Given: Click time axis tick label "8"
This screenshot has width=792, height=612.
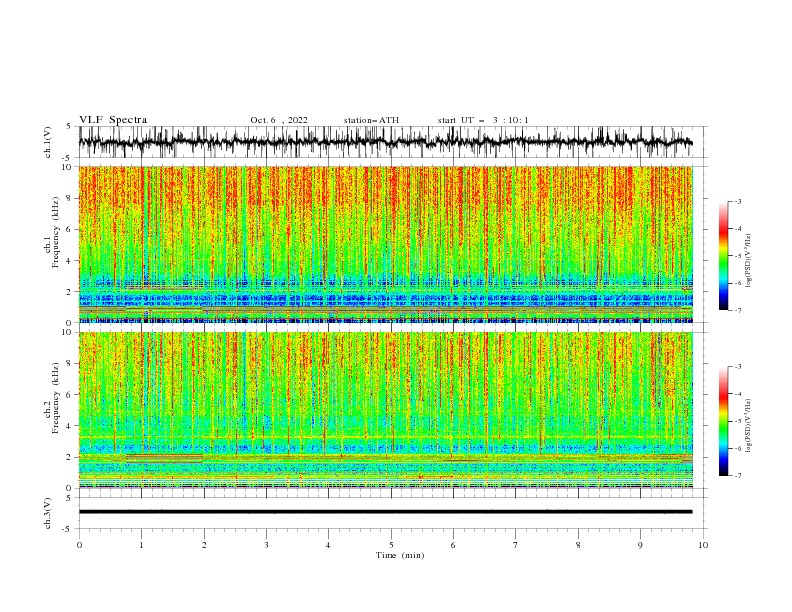Looking at the screenshot, I should (x=578, y=545).
